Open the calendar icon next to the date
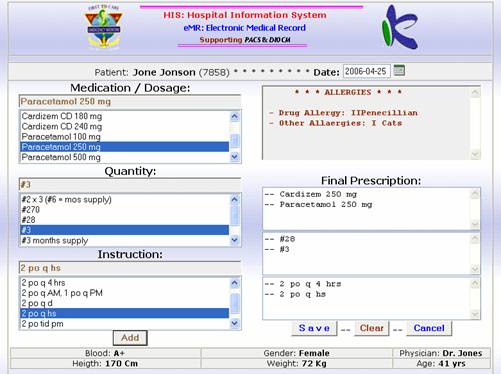This screenshot has width=501, height=374. coord(399,70)
